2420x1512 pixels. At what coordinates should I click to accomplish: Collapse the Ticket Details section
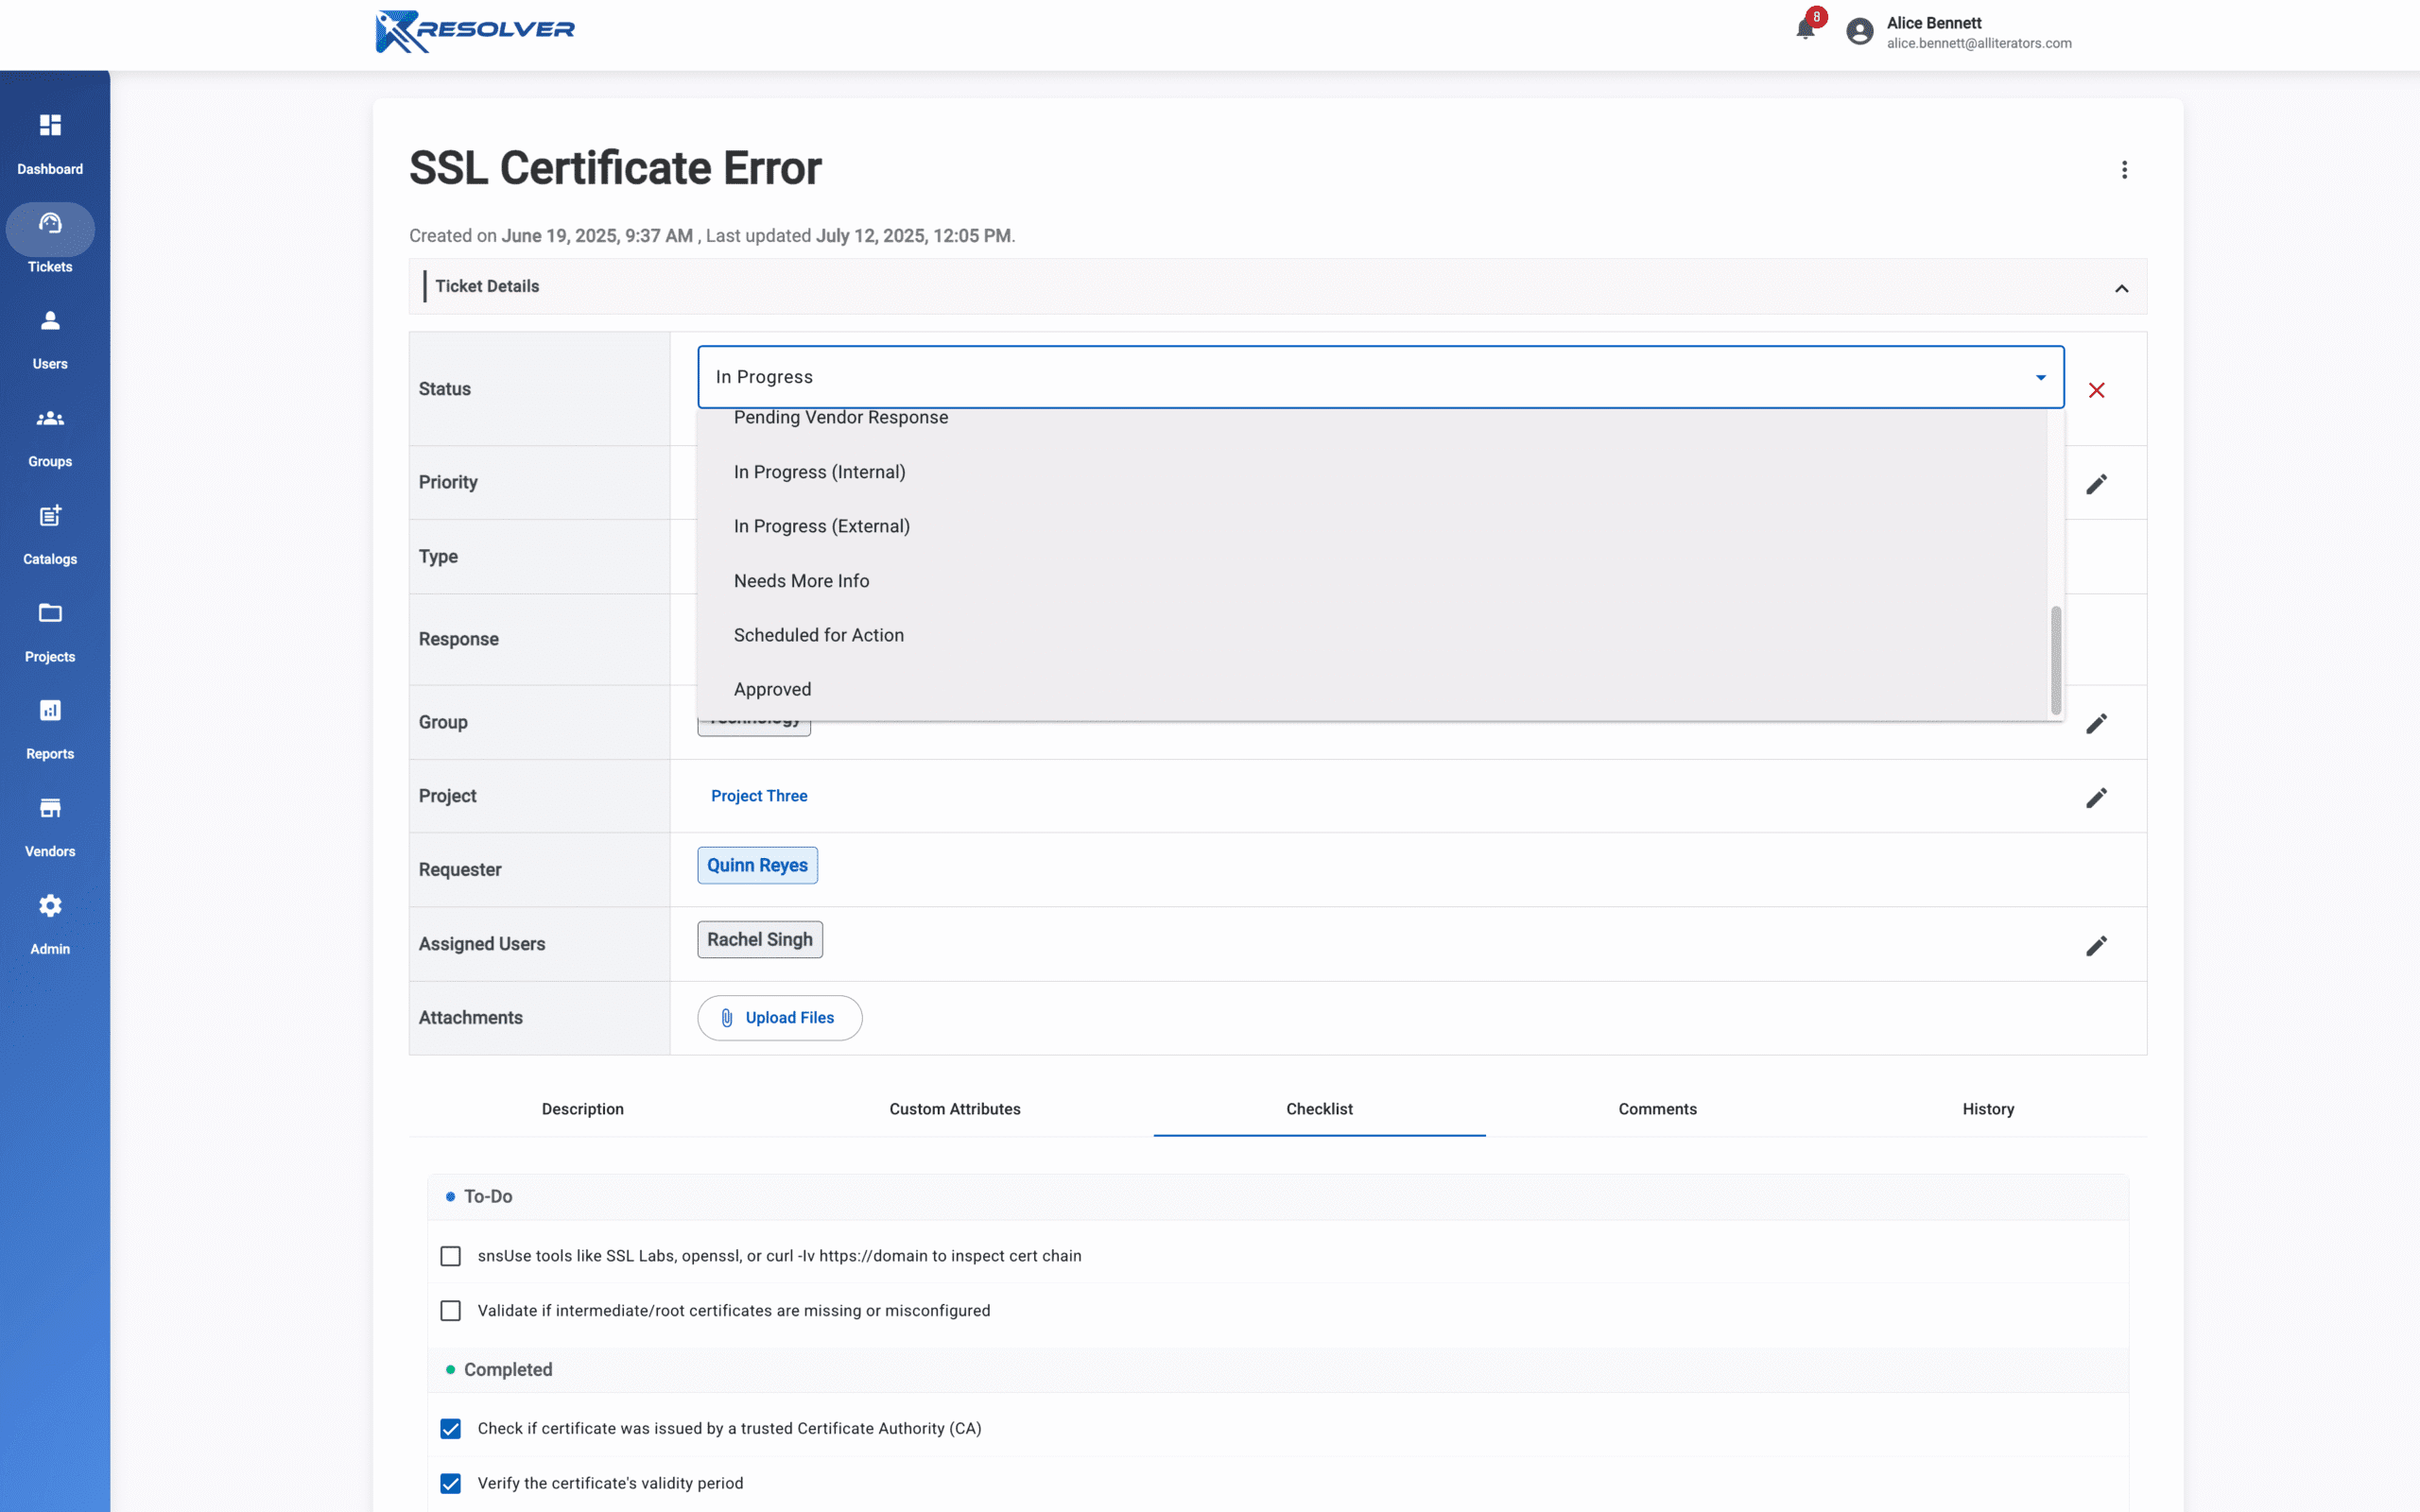[2122, 288]
